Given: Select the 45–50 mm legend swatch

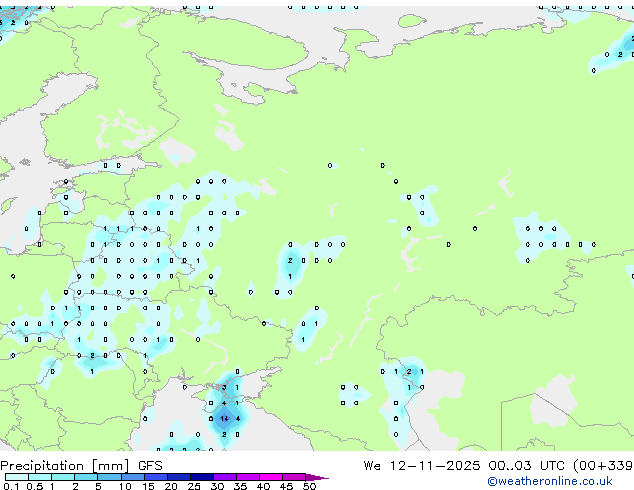Looking at the screenshot, I should [294, 477].
